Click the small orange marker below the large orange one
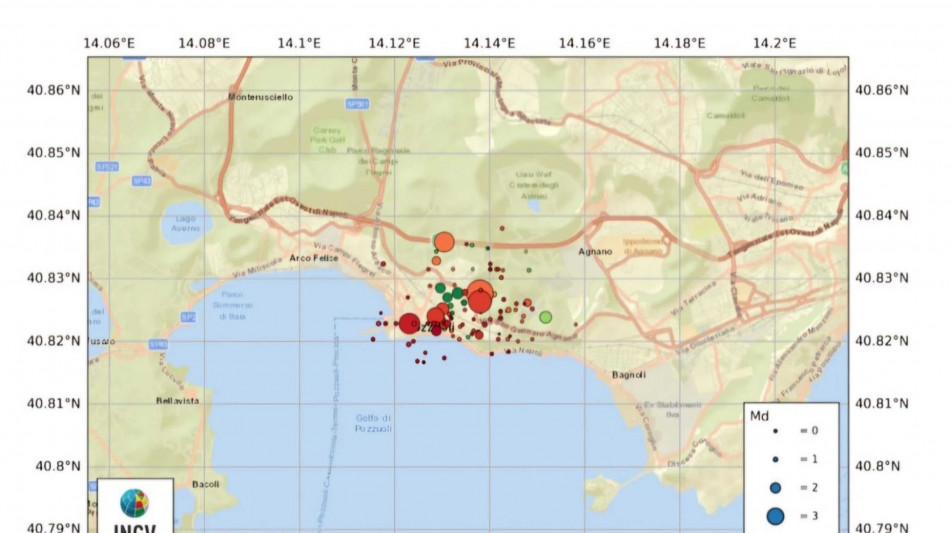The height and width of the screenshot is (533, 950). [x=436, y=261]
